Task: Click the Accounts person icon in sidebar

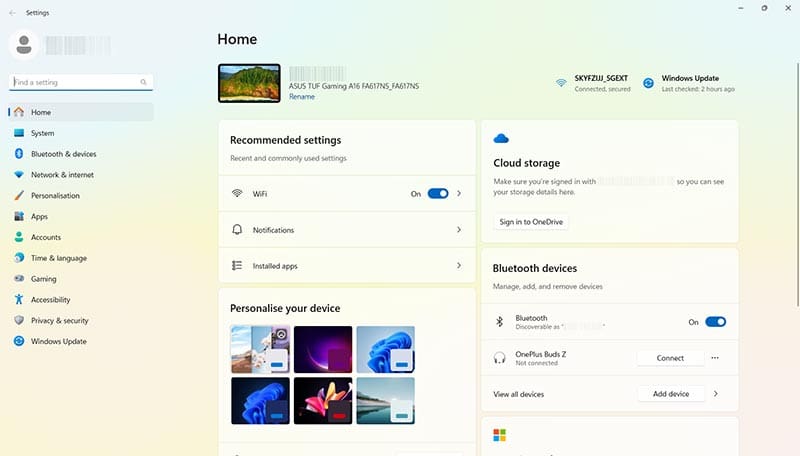Action: 19,237
